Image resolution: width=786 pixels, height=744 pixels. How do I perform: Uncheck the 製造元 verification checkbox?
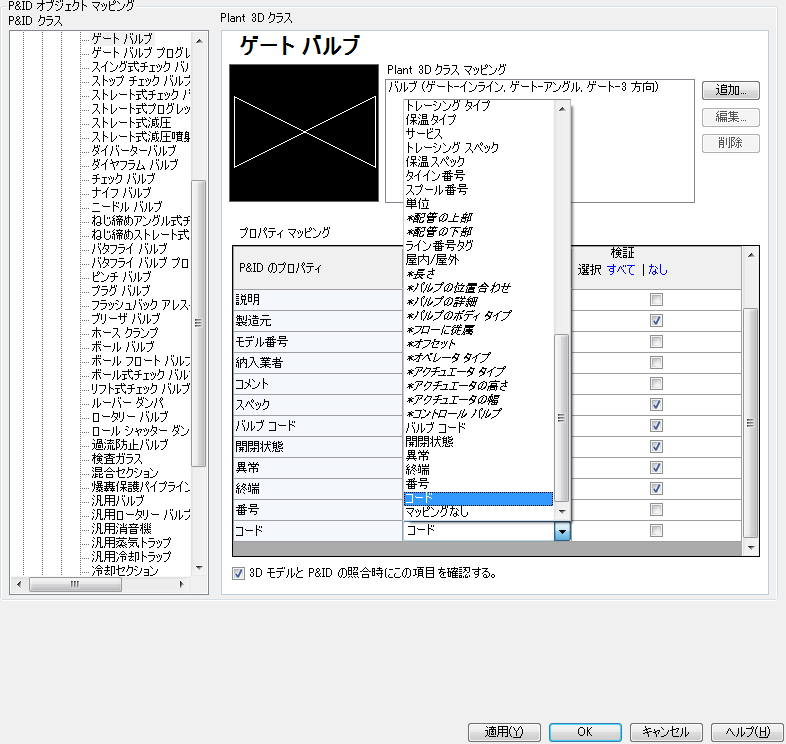(656, 320)
